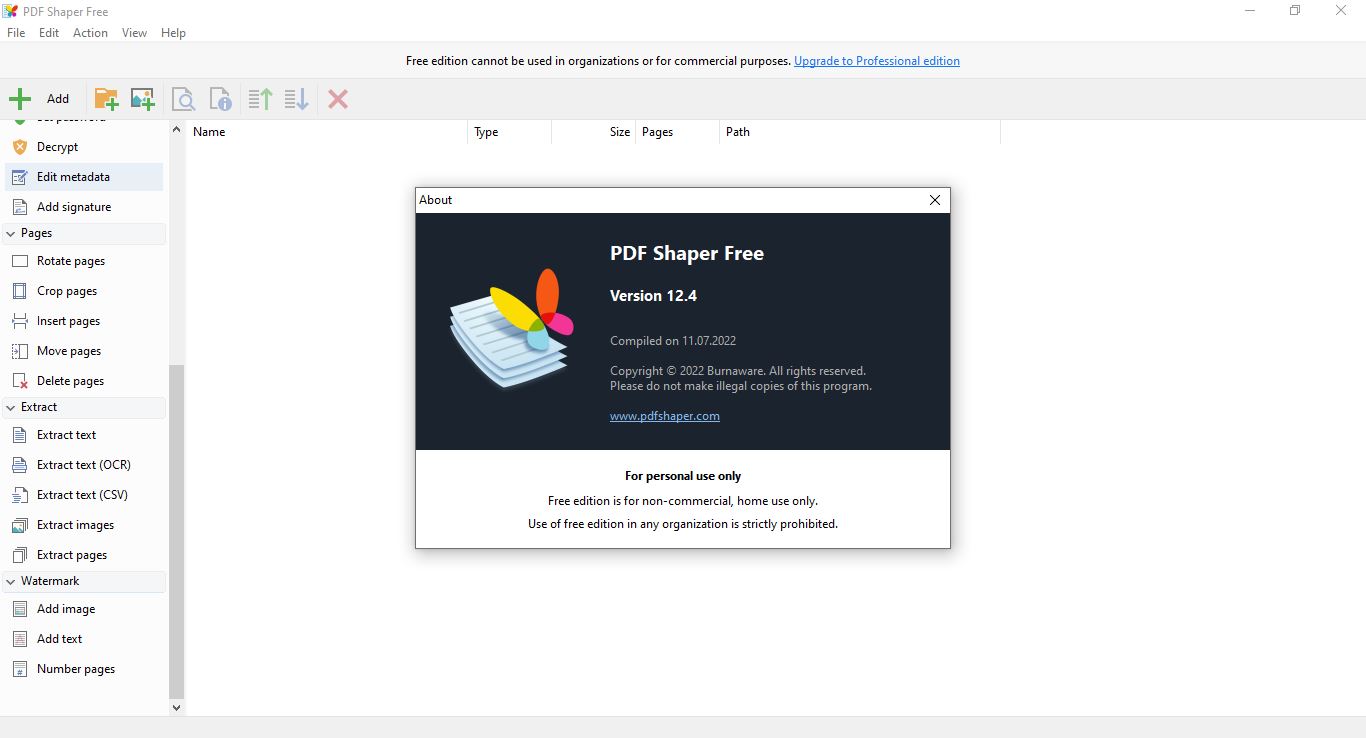Select Edit metadata in the sidebar
The height and width of the screenshot is (738, 1366).
click(85, 177)
